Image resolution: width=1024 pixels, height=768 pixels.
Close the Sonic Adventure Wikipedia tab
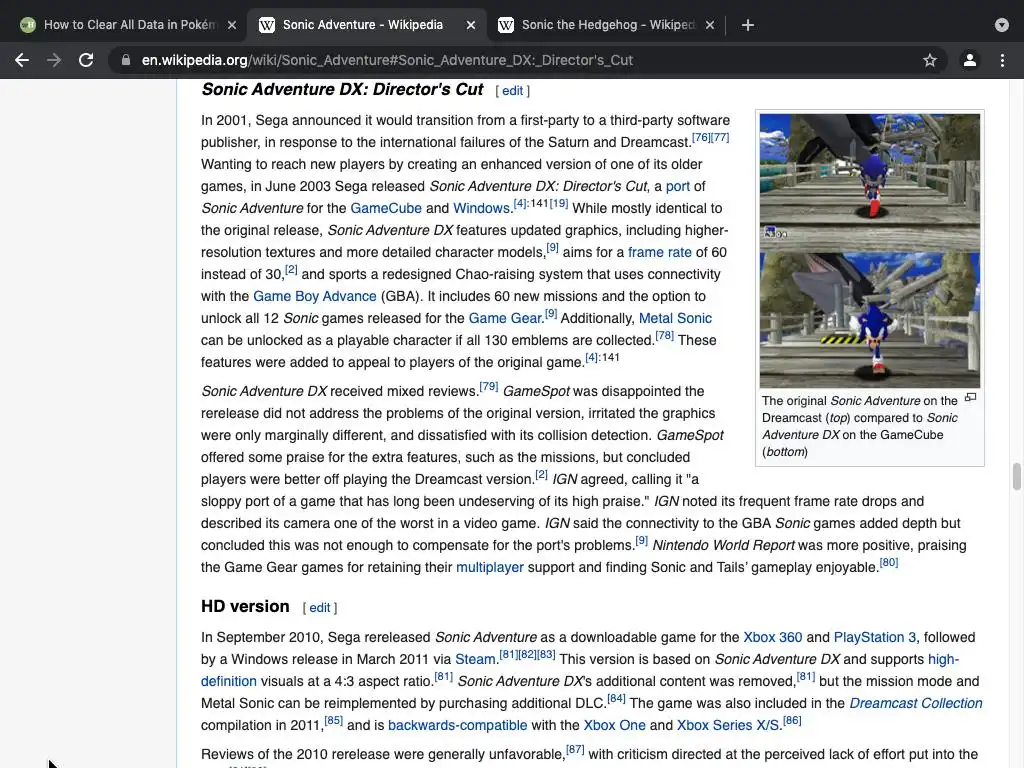[x=471, y=25]
